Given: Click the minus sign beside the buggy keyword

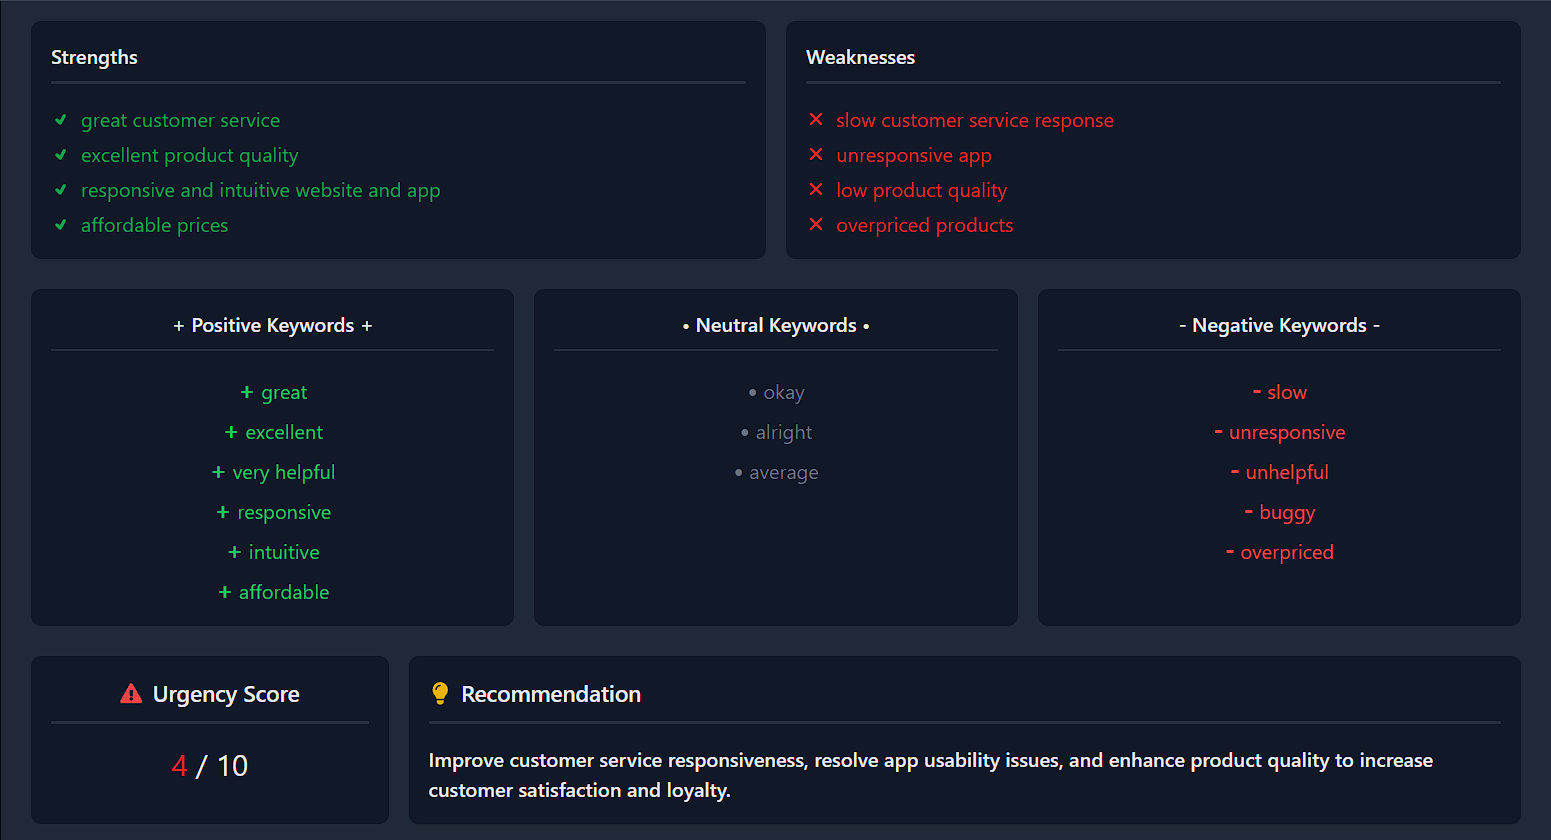Looking at the screenshot, I should (1249, 512).
